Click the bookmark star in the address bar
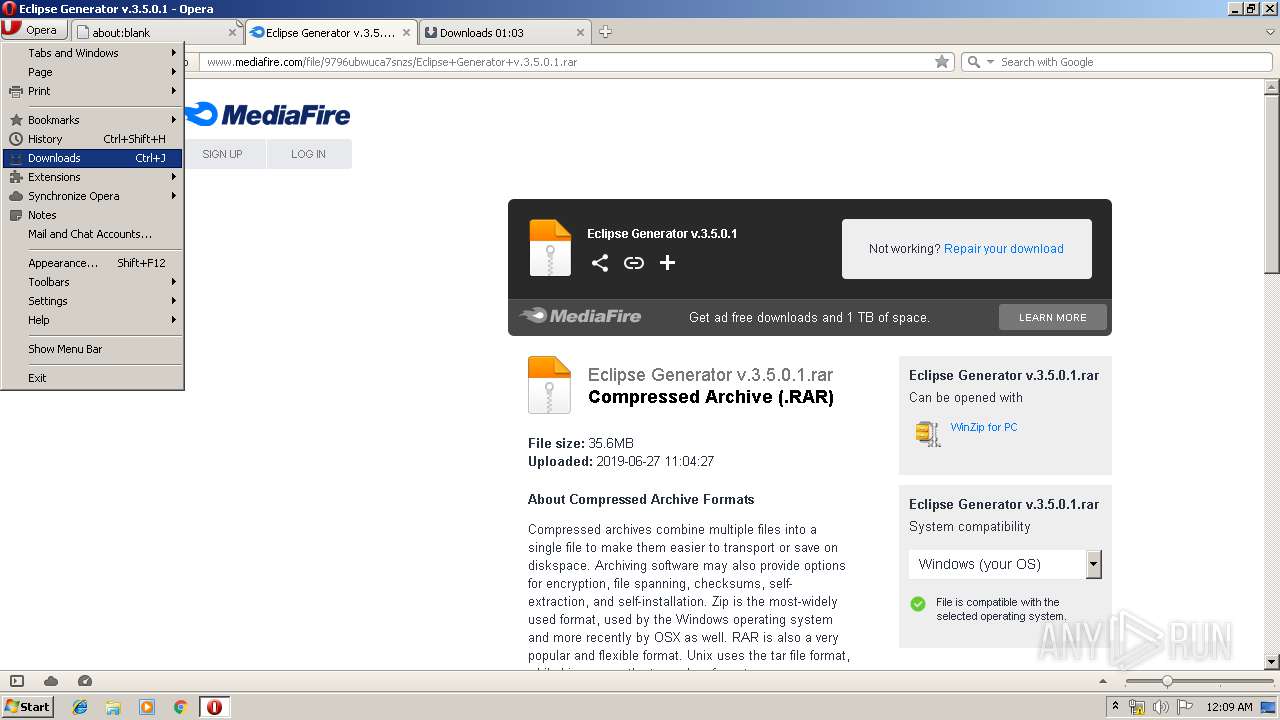The image size is (1280, 720). pyautogui.click(x=942, y=62)
